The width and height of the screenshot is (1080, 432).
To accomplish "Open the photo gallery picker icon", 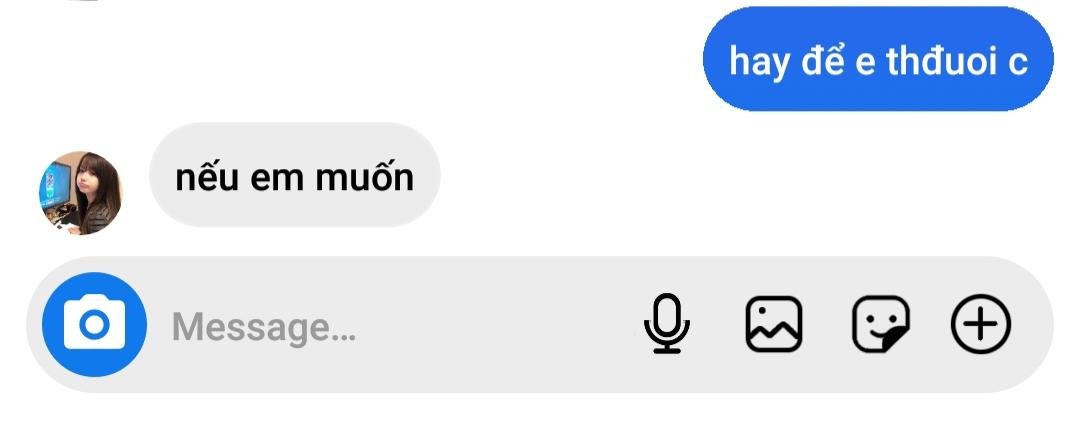I will click(773, 324).
